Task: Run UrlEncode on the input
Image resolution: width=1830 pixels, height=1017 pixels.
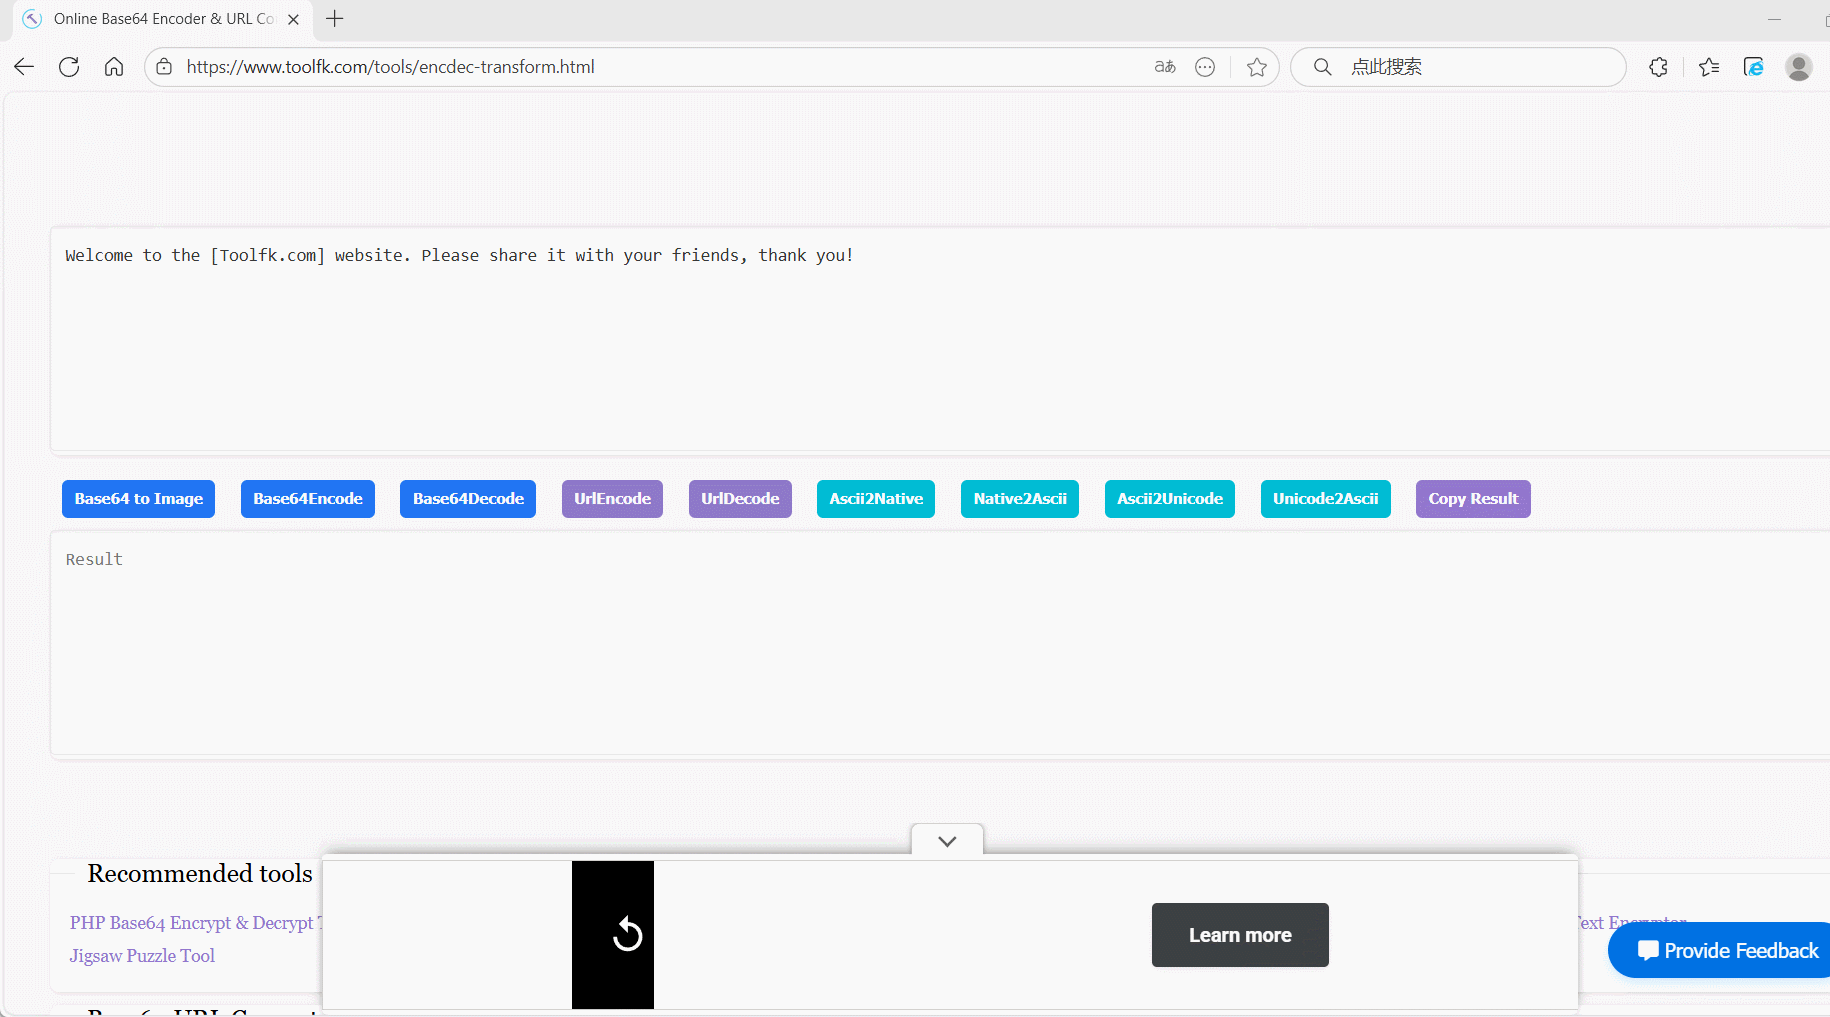Action: 612,499
